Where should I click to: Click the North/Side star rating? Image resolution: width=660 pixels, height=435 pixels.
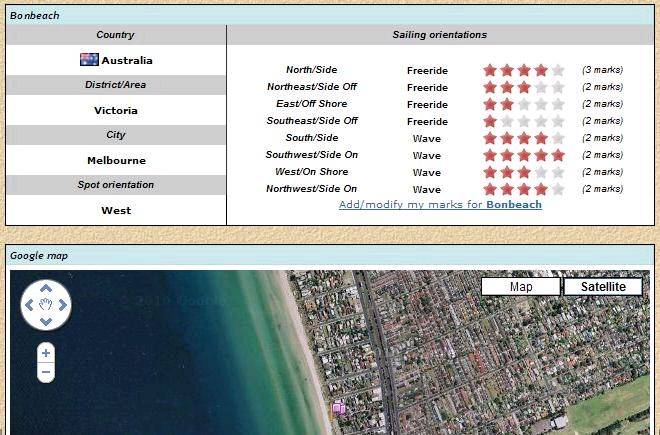point(523,70)
